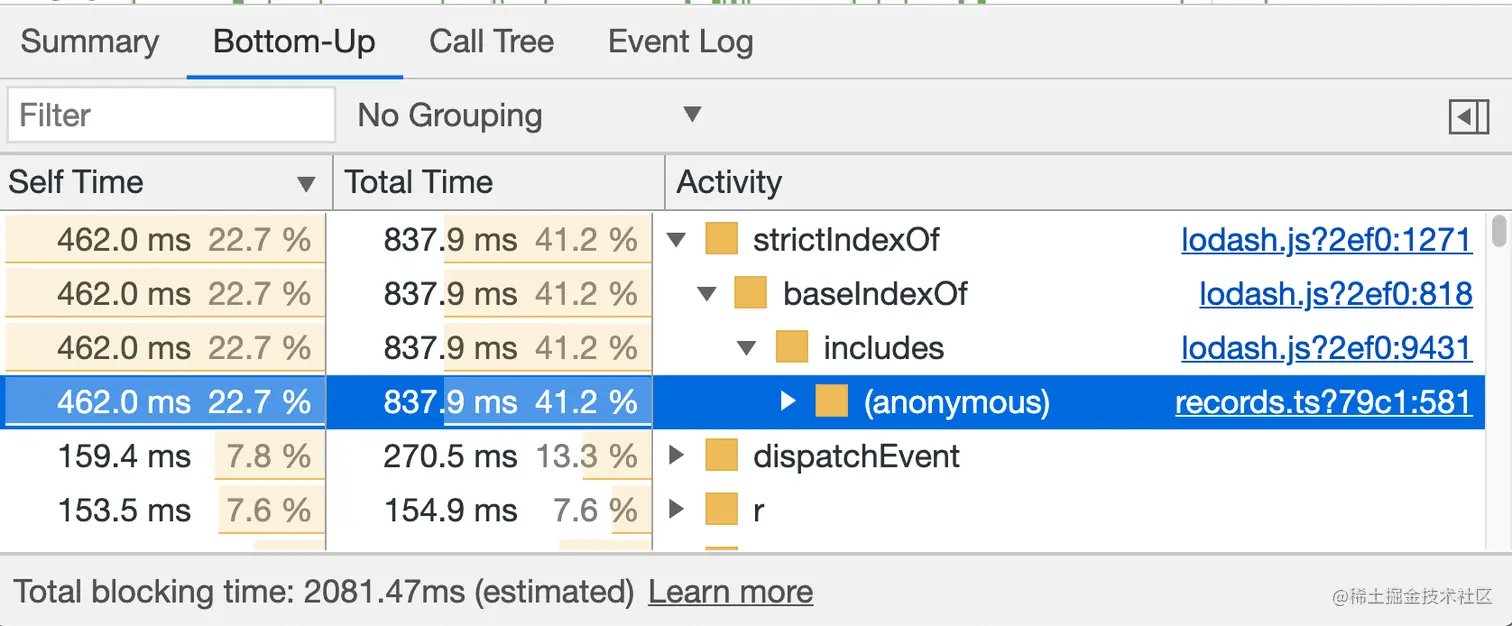Screen dimensions: 1512x626
Task: Toggle the heaviest stack sidebar icon
Action: click(1469, 117)
